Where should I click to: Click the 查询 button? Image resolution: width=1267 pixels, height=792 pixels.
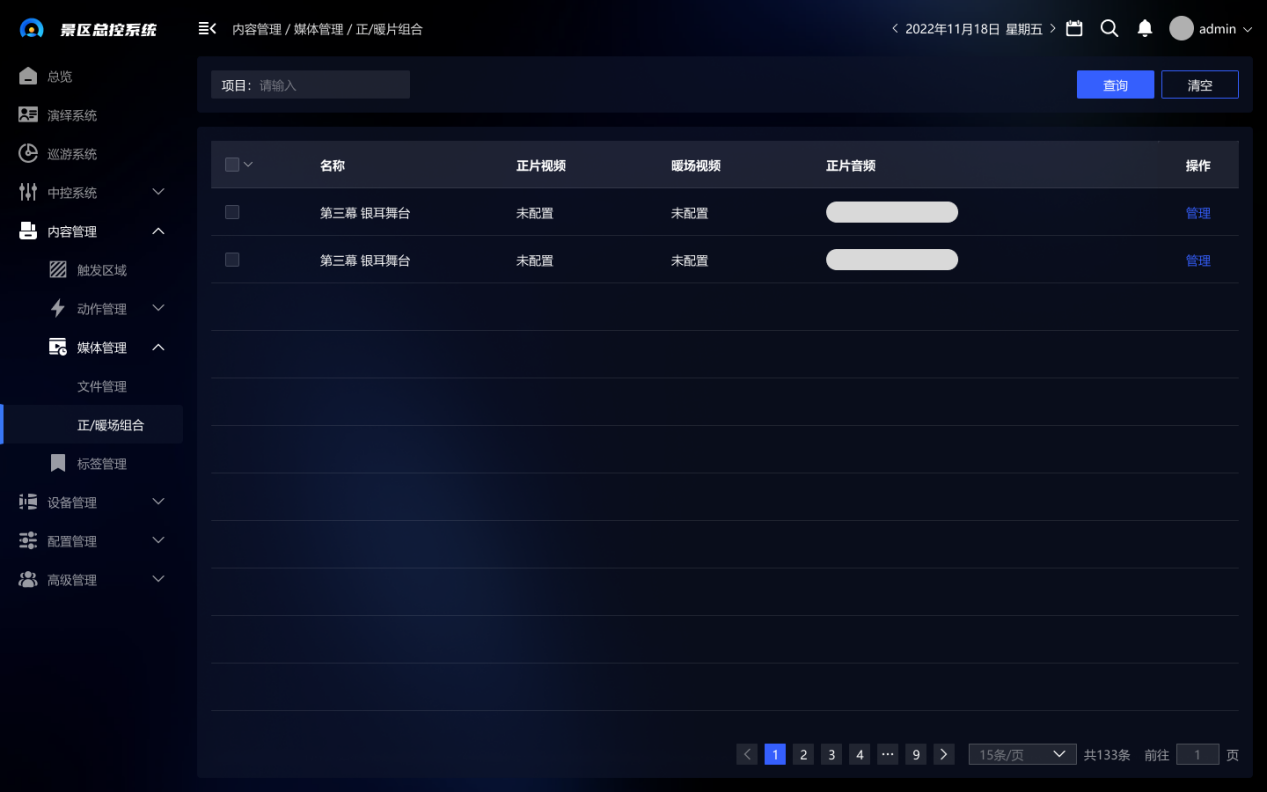point(1115,85)
